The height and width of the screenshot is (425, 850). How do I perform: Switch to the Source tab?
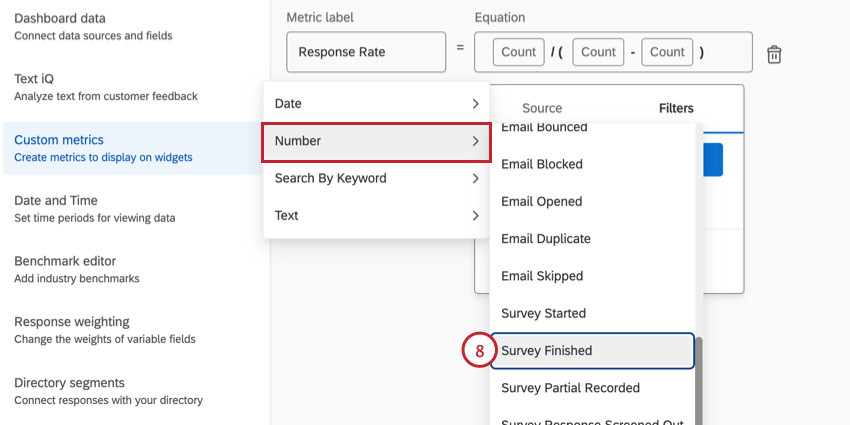point(542,108)
